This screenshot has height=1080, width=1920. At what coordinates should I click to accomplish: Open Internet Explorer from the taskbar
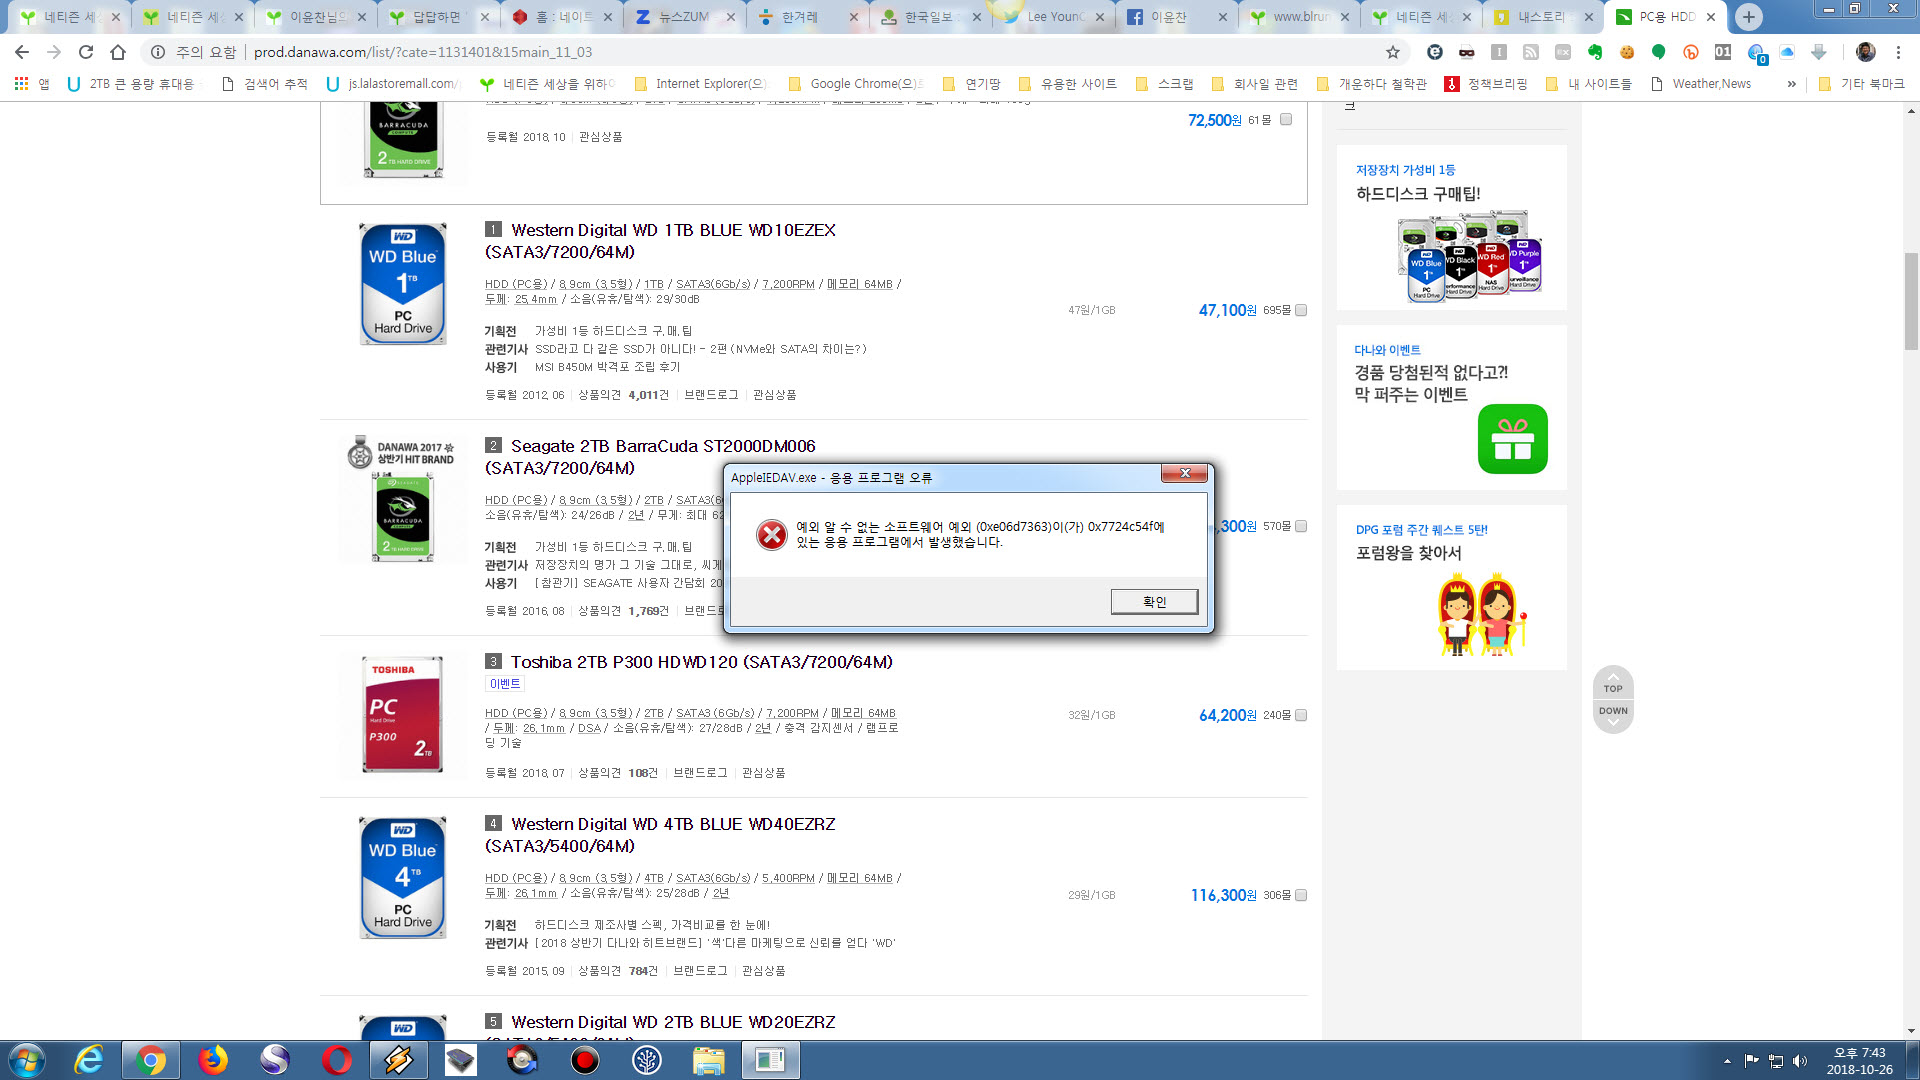[89, 1060]
